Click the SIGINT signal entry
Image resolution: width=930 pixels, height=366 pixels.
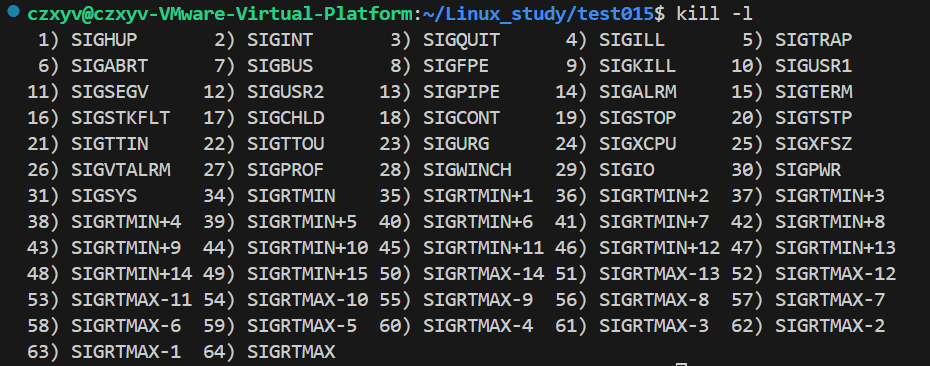[x=280, y=40]
